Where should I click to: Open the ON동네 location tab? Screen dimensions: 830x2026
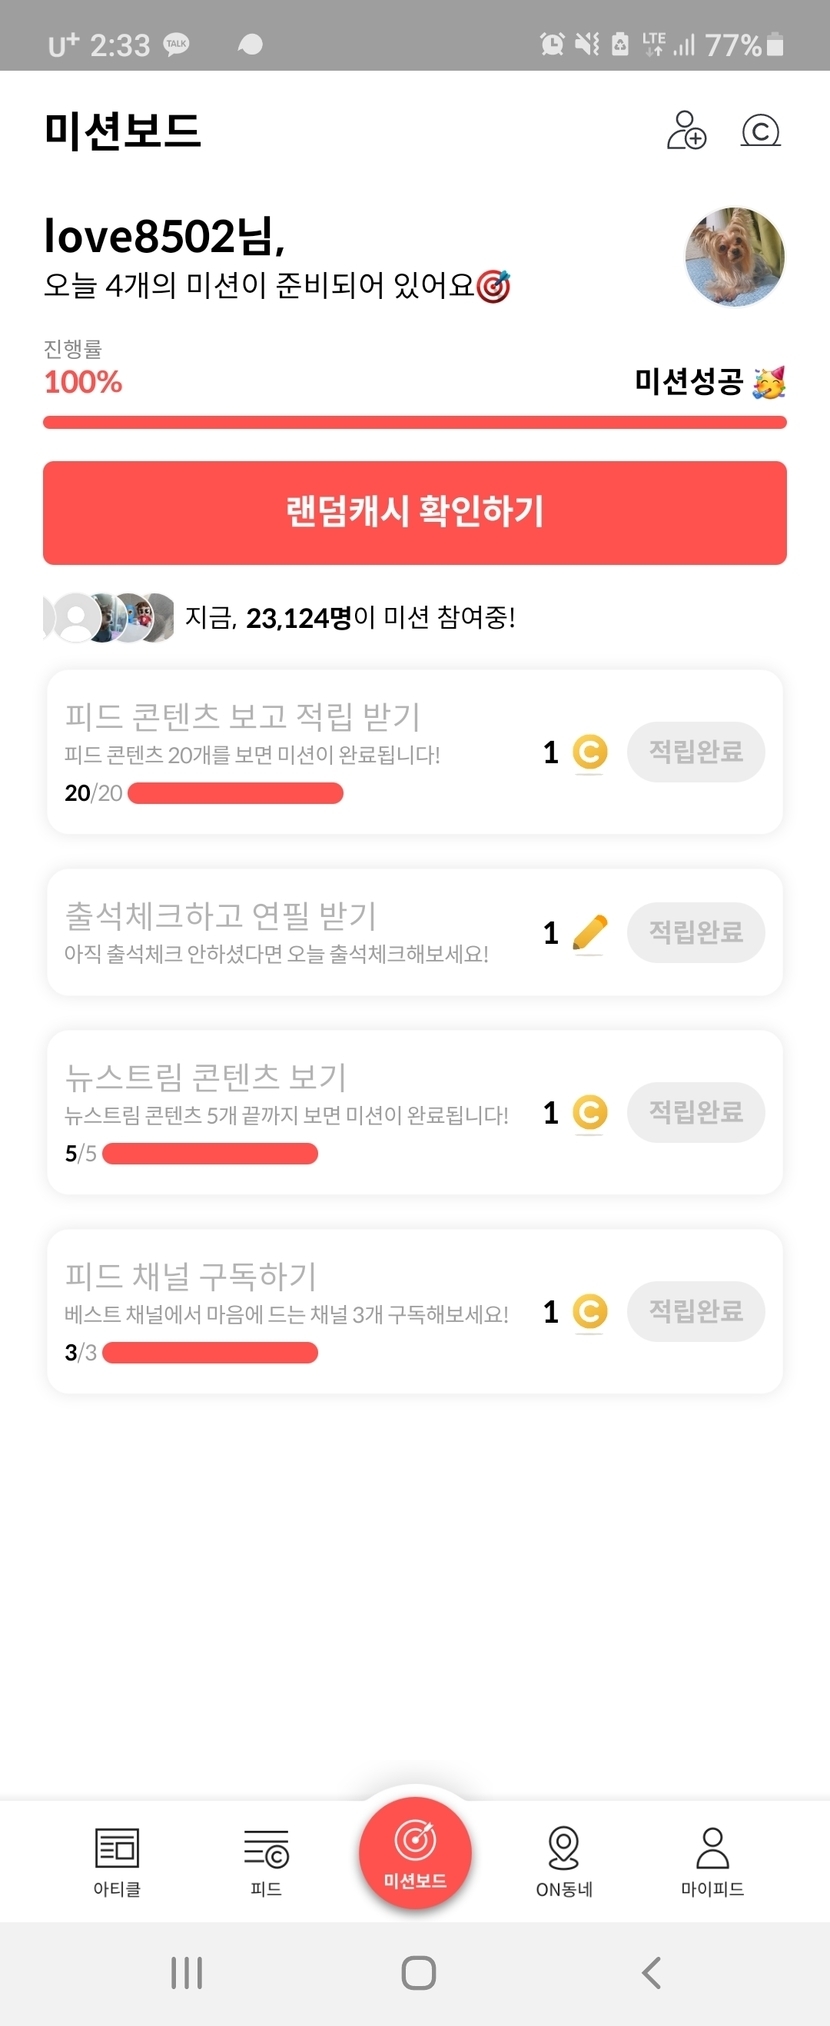tap(564, 1861)
